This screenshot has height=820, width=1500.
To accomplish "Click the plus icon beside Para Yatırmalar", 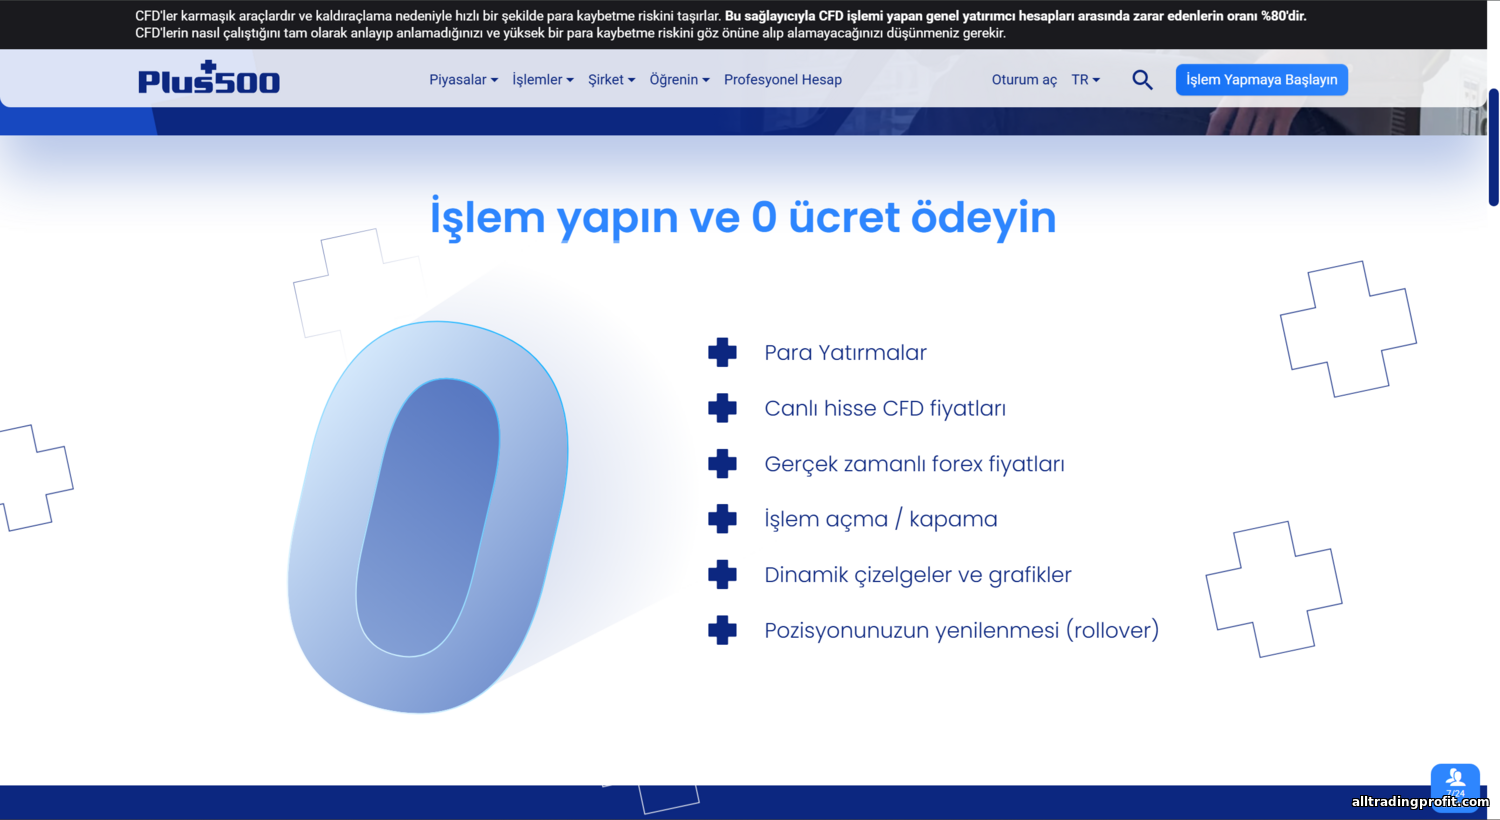I will (722, 352).
